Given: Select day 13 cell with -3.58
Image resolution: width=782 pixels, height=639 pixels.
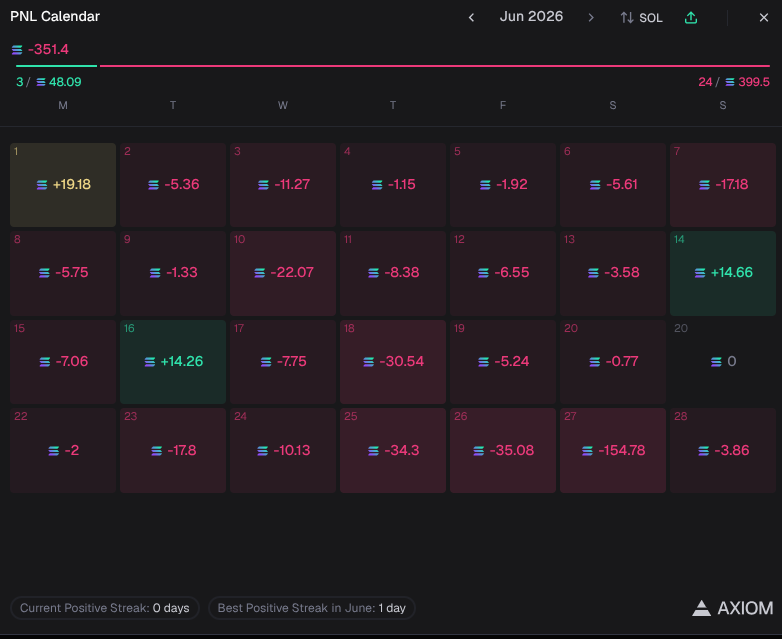Looking at the screenshot, I should click(x=613, y=273).
